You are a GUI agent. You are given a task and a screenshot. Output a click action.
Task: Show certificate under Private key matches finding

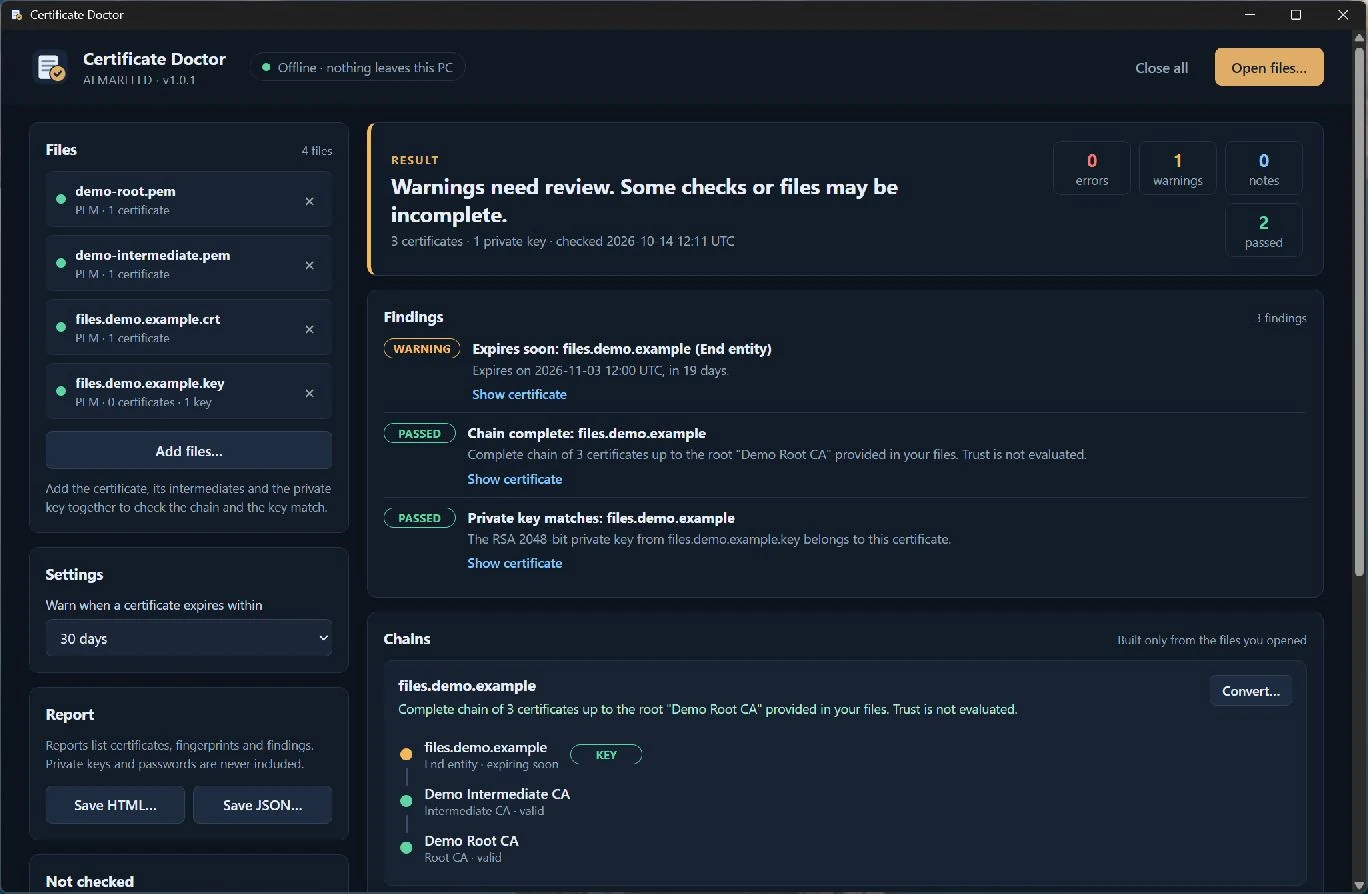pyautogui.click(x=515, y=563)
